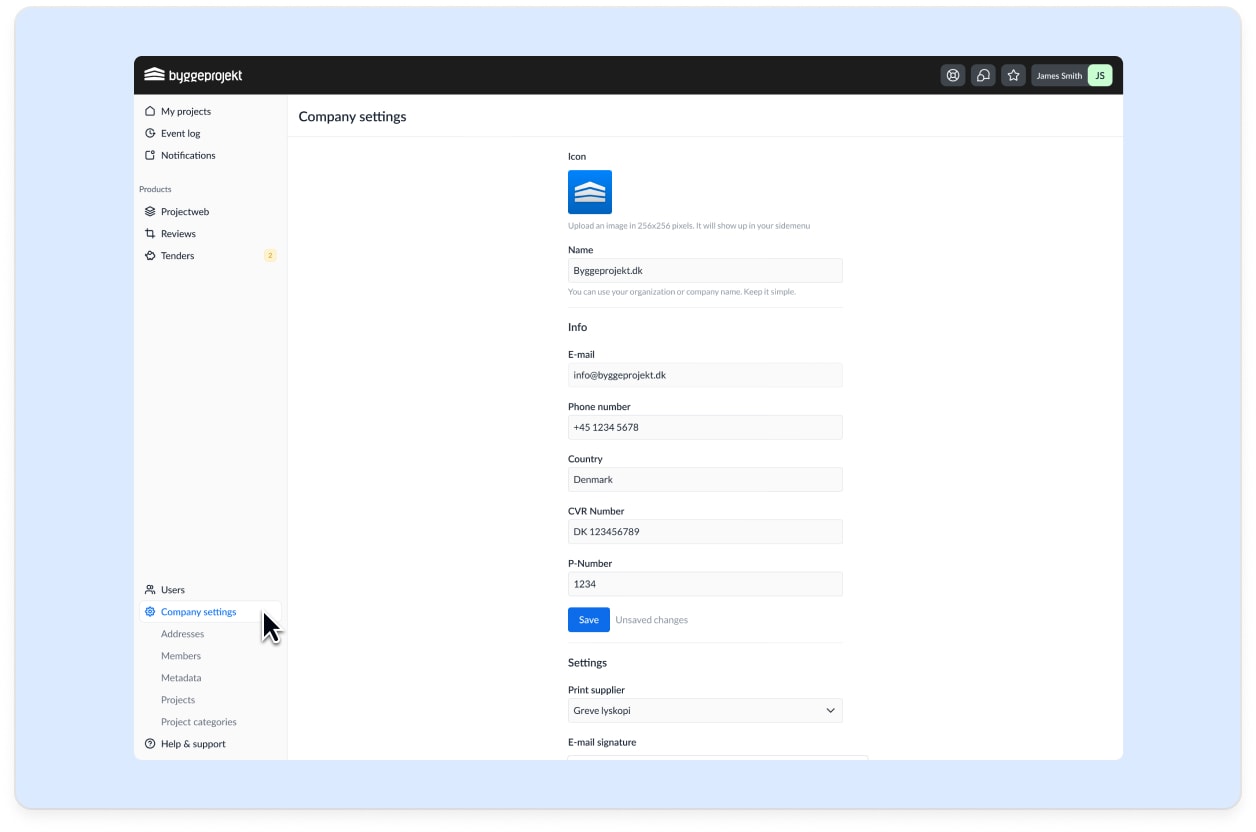Go to Notifications in the sidebar
1256x832 pixels.
(187, 156)
